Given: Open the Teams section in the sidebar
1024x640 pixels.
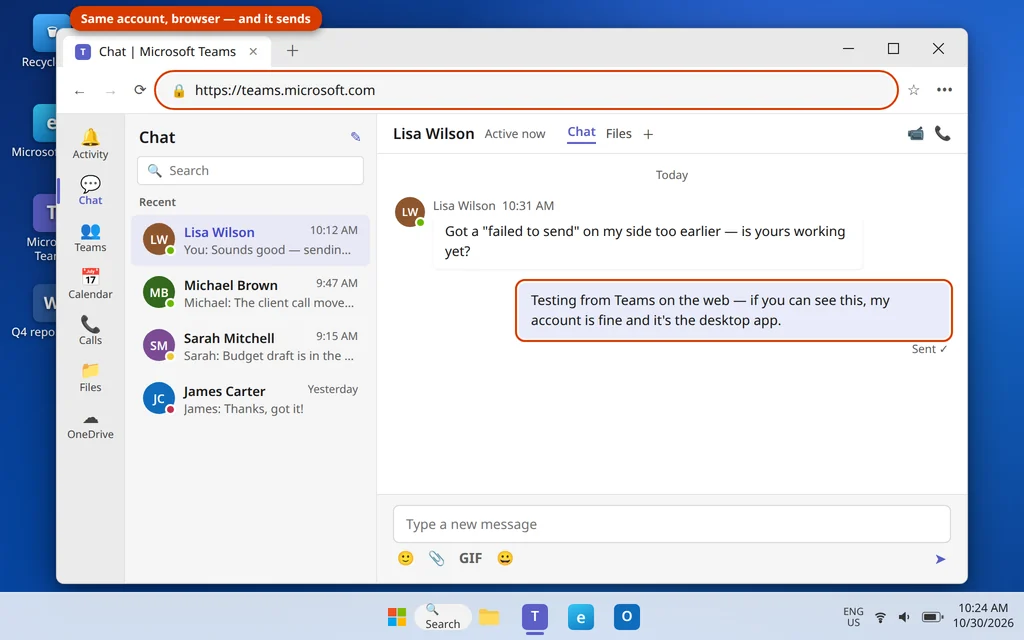Looking at the screenshot, I should [90, 237].
